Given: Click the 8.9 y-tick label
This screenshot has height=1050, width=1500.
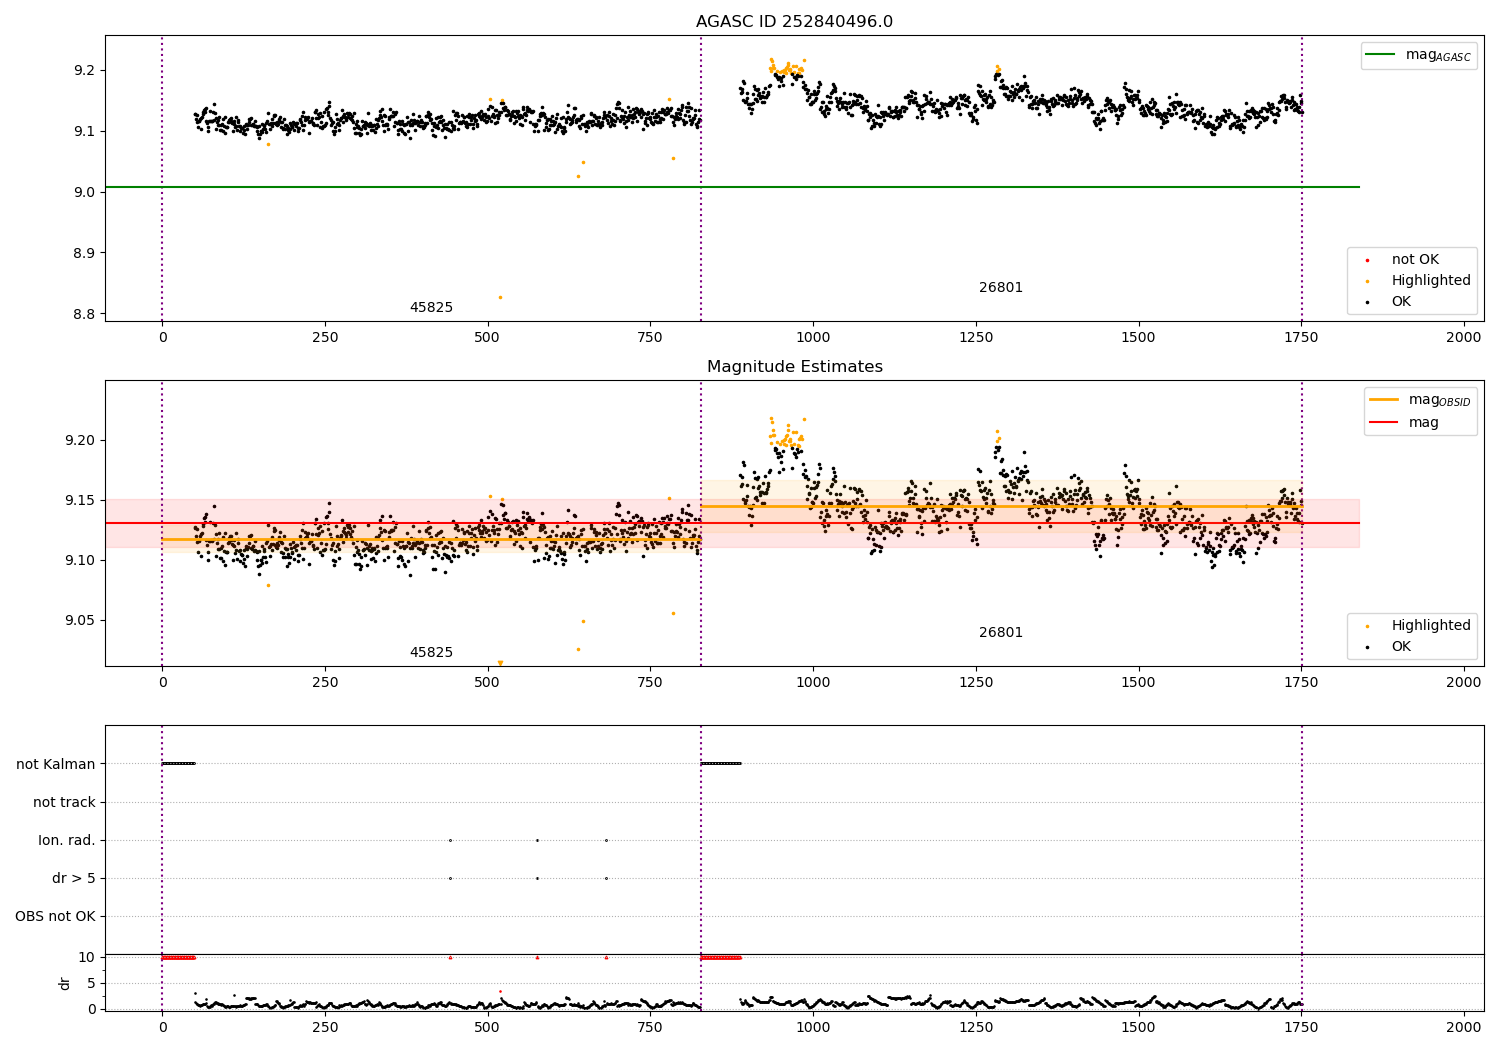Looking at the screenshot, I should pyautogui.click(x=84, y=254).
